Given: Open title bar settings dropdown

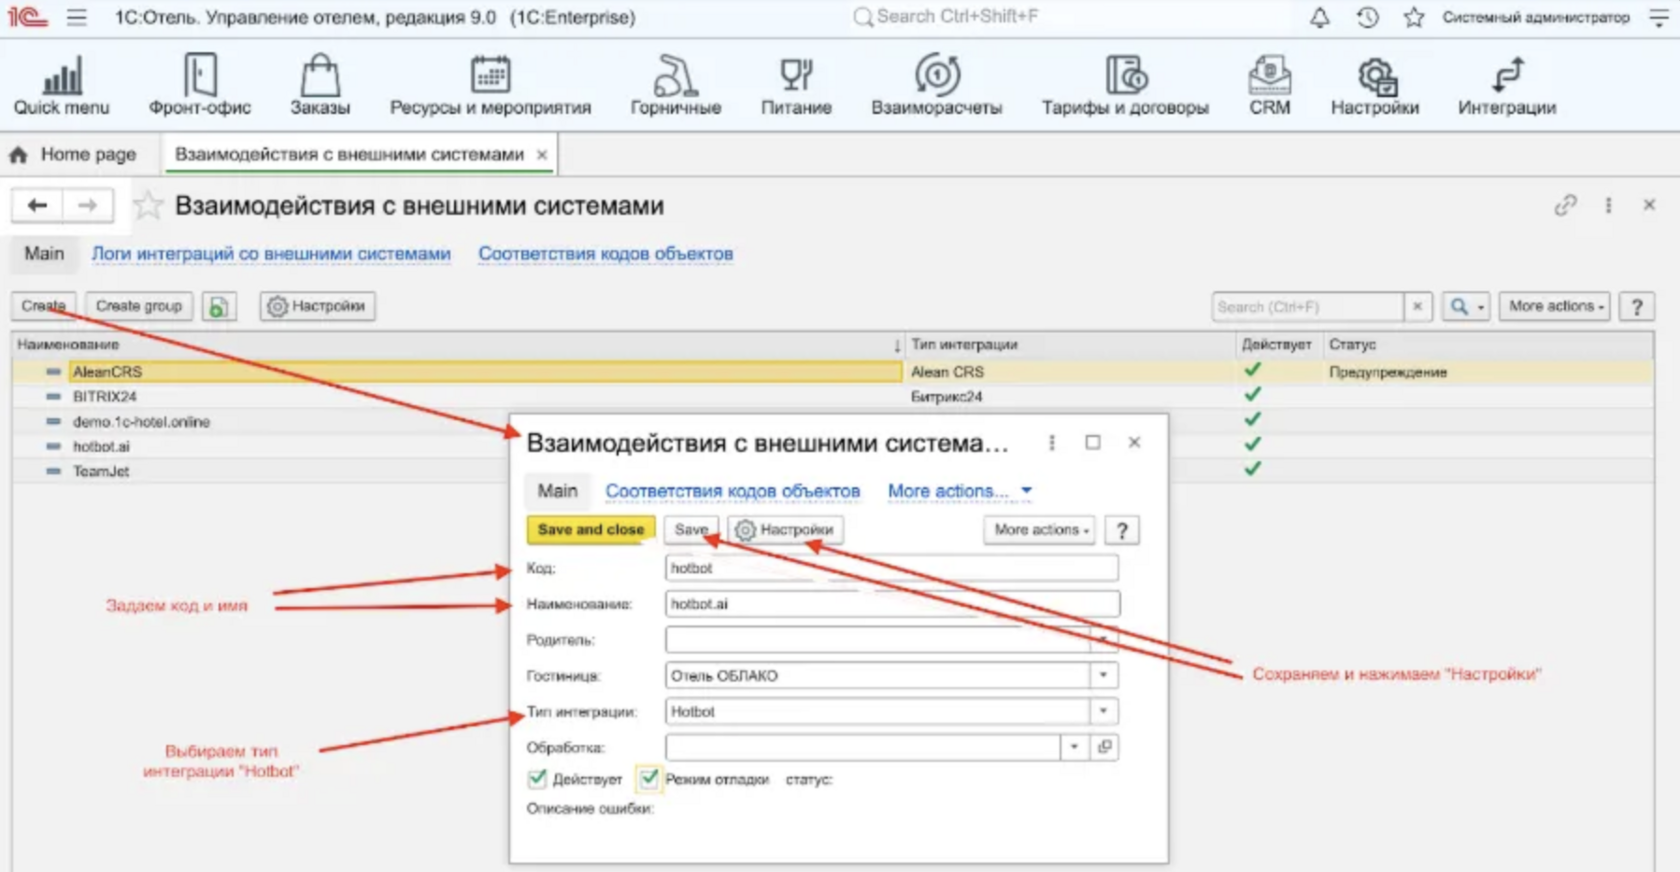Looking at the screenshot, I should point(1659,17).
